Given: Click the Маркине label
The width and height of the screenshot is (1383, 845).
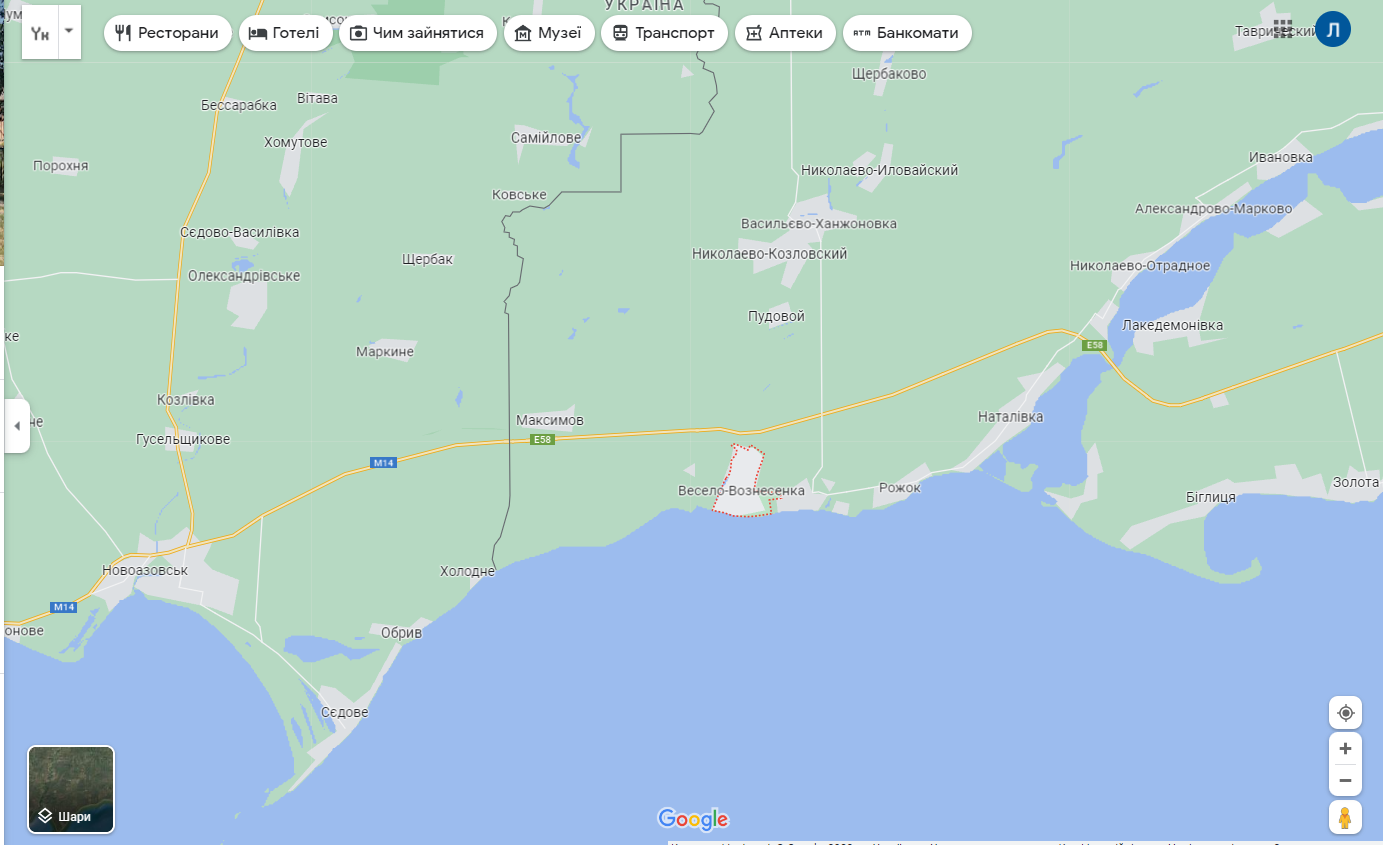Looking at the screenshot, I should pyautogui.click(x=385, y=352).
